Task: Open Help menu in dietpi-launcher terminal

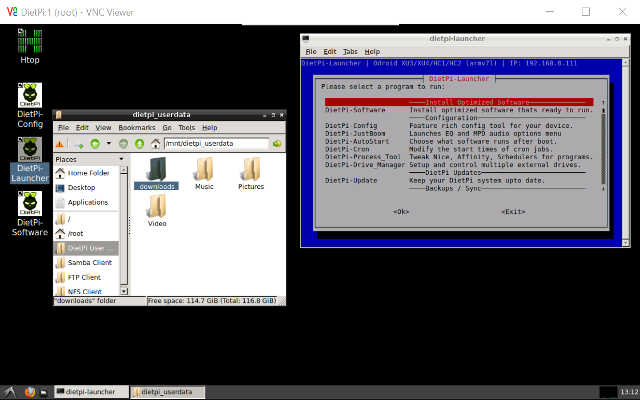Action: (x=372, y=52)
